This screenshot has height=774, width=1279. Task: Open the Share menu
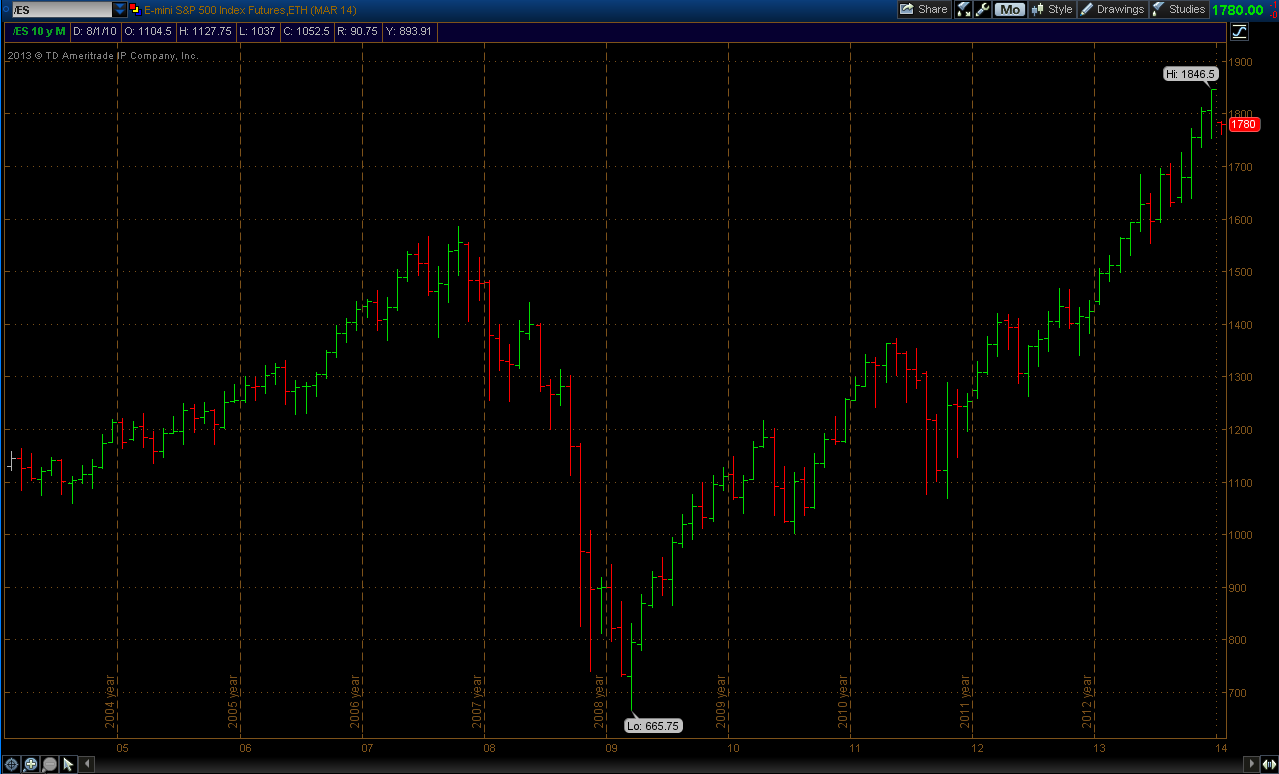coord(923,9)
